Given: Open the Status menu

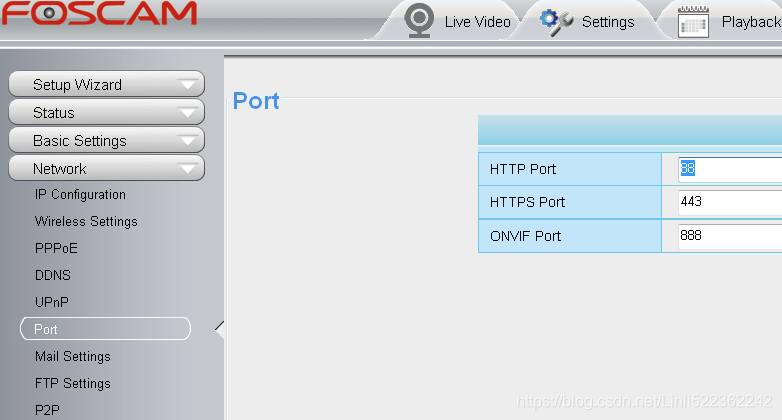Looking at the screenshot, I should tap(107, 112).
